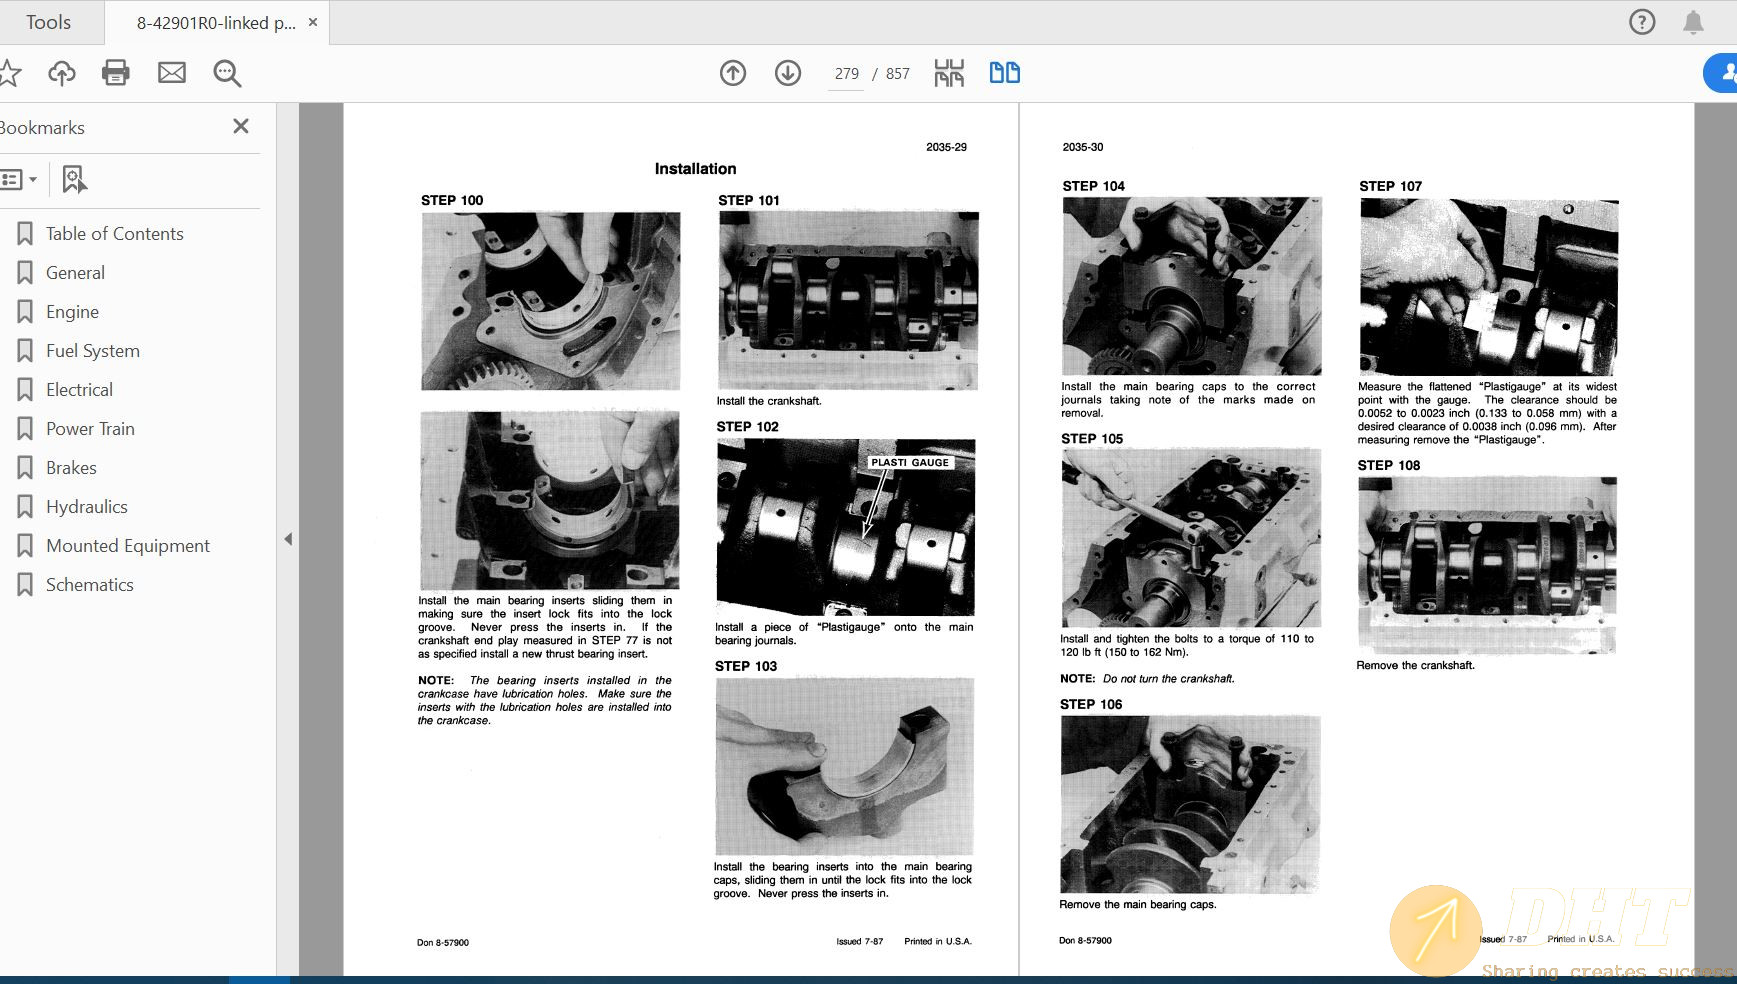Click the upload to cloud icon
This screenshot has height=984, width=1737.
click(62, 73)
